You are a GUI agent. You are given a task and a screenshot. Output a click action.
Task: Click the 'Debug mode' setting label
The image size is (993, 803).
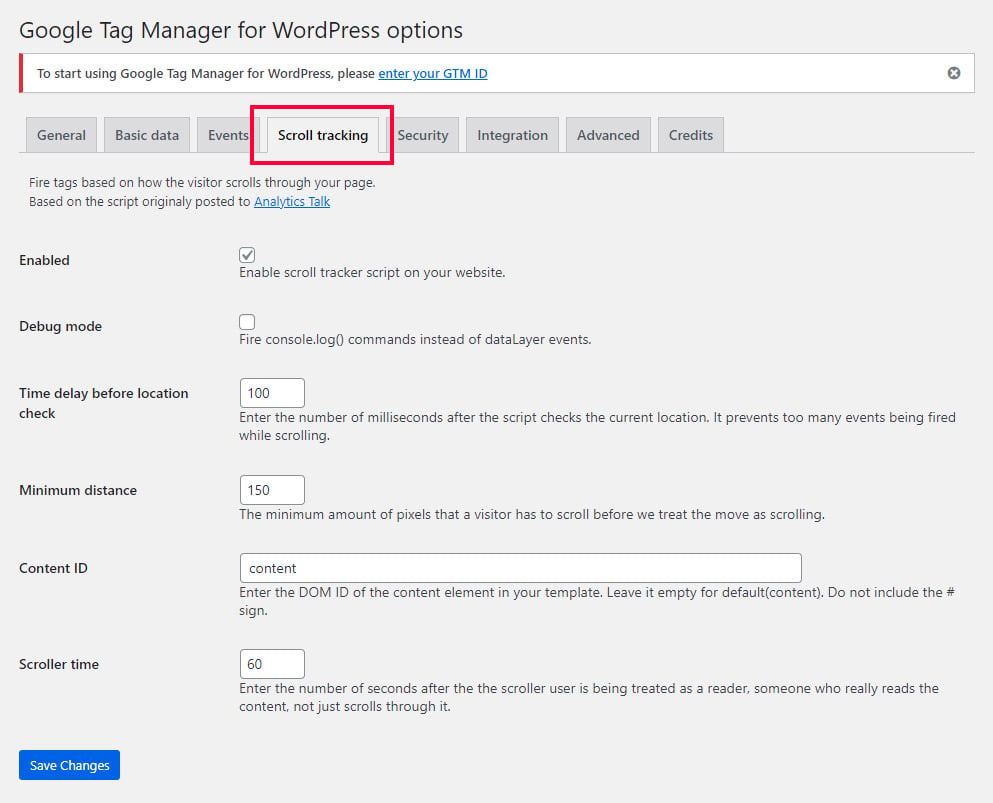(x=60, y=326)
